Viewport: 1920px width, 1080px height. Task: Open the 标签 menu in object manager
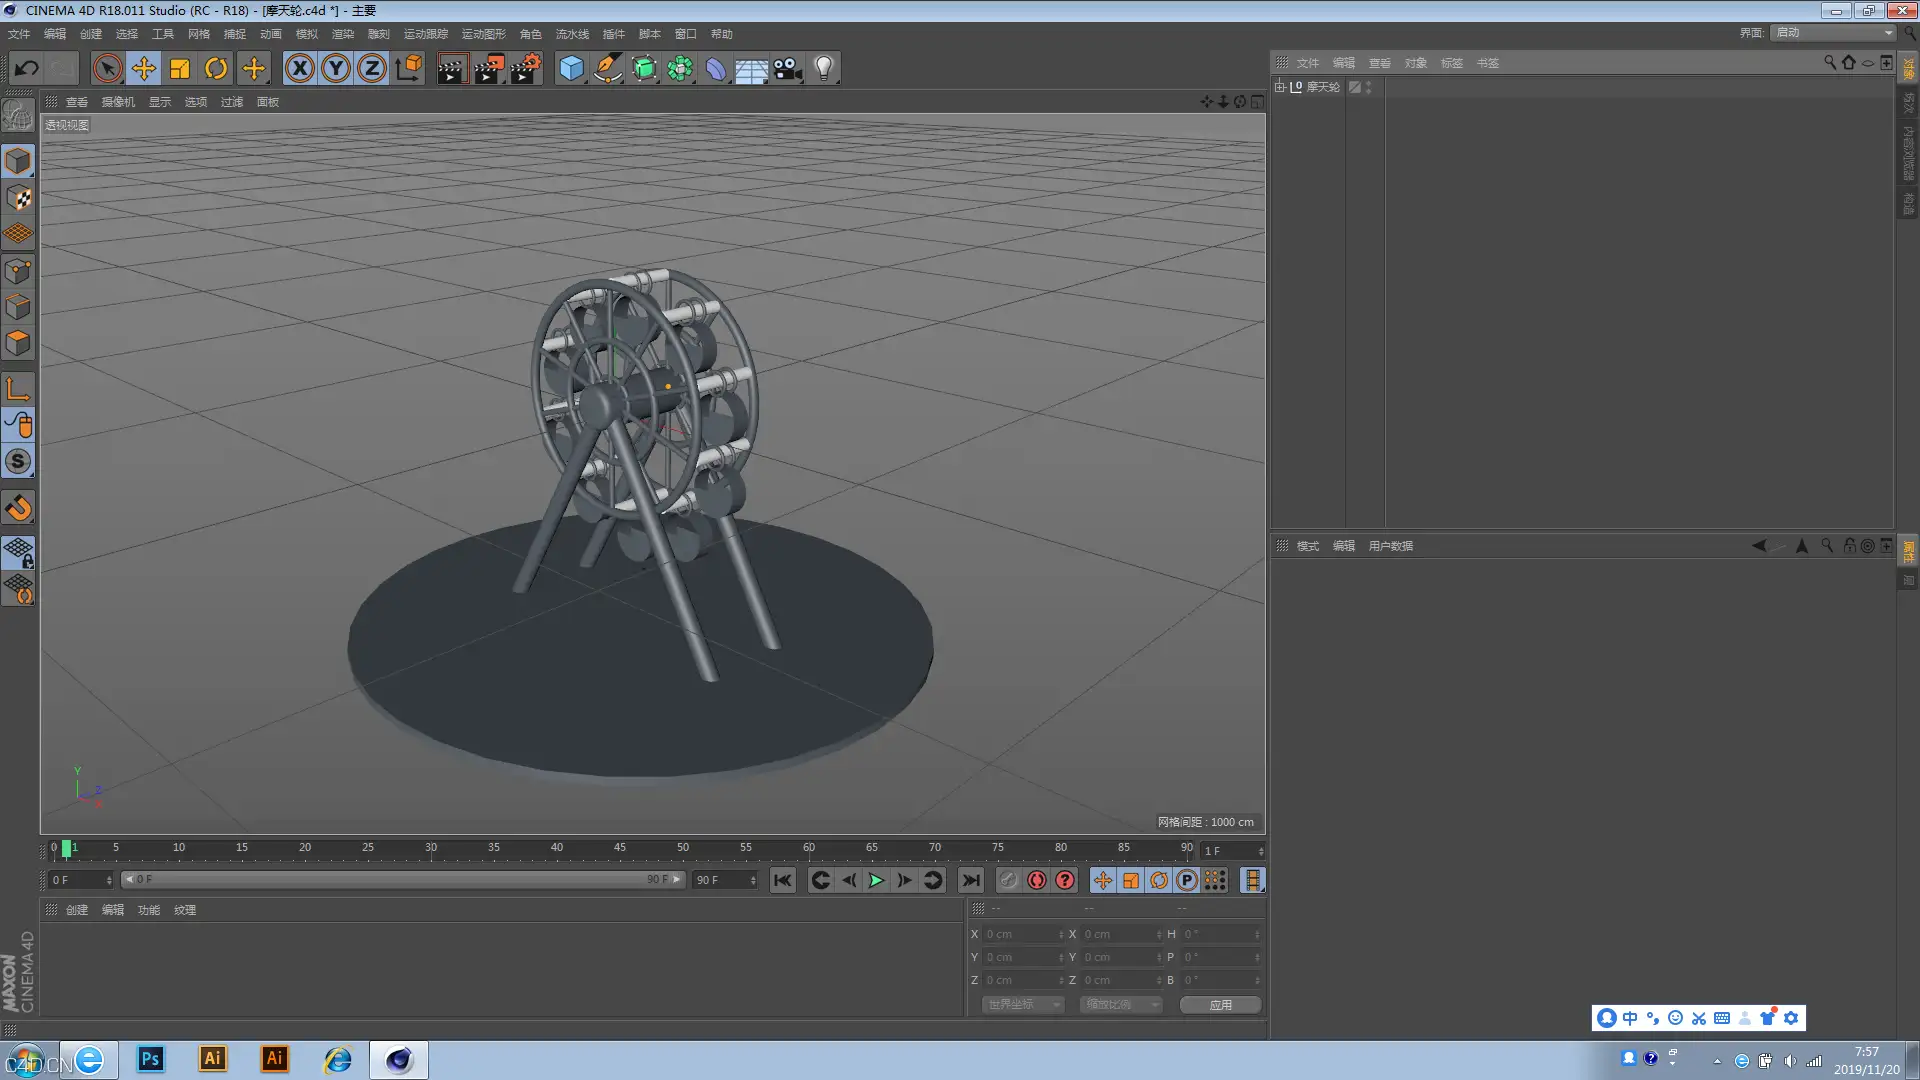[1451, 63]
